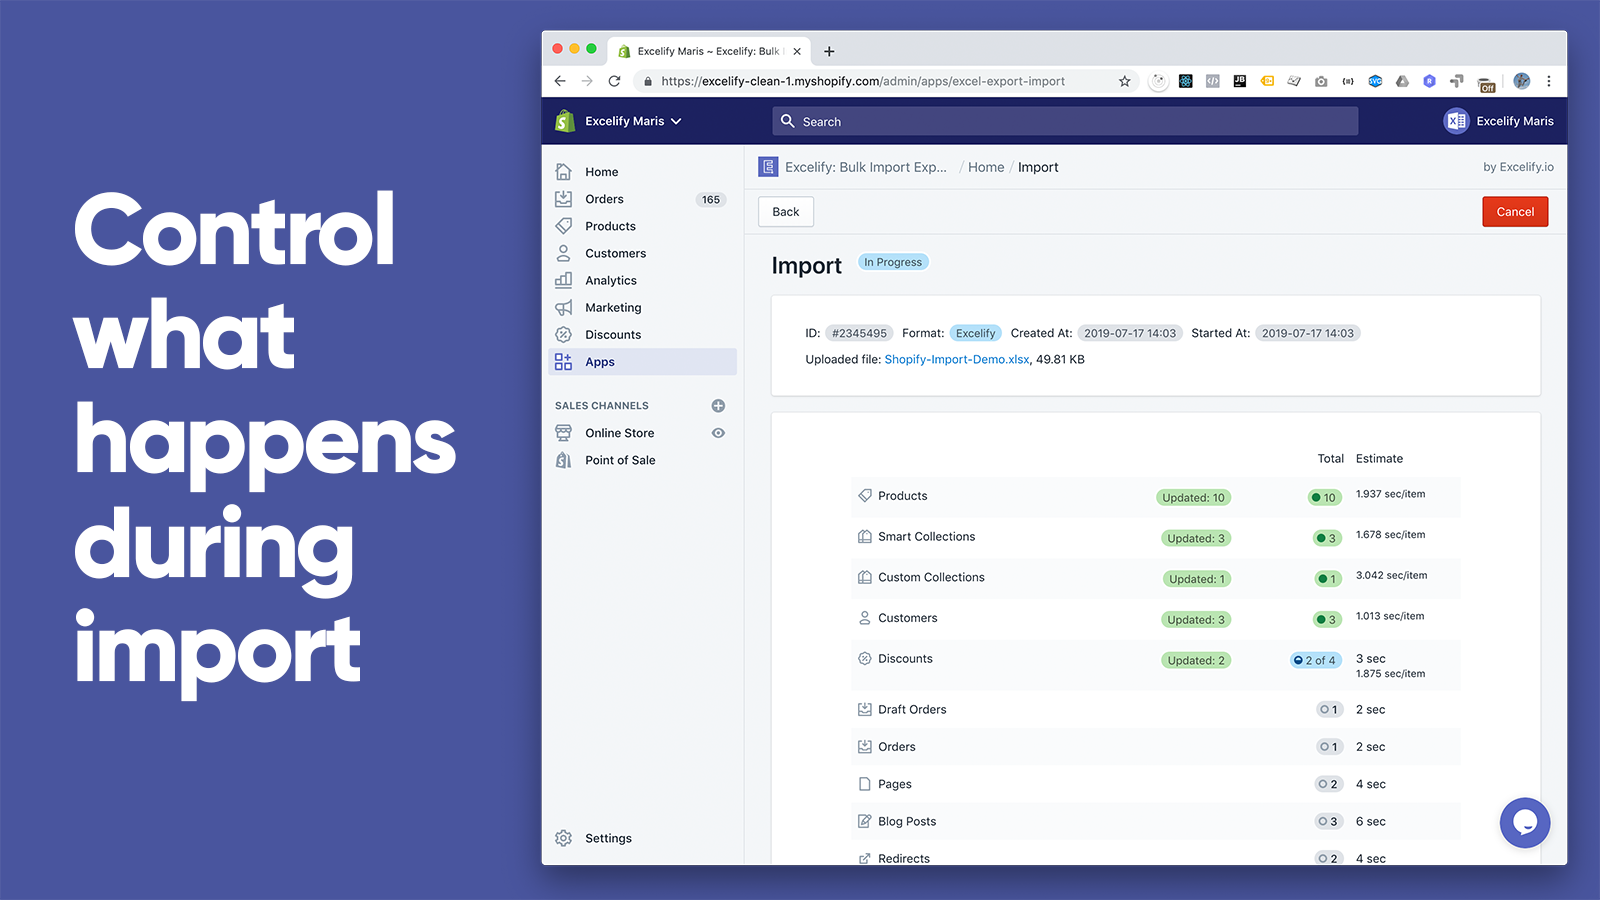Click the Redirects row icon
The width and height of the screenshot is (1600, 900).
pos(865,858)
